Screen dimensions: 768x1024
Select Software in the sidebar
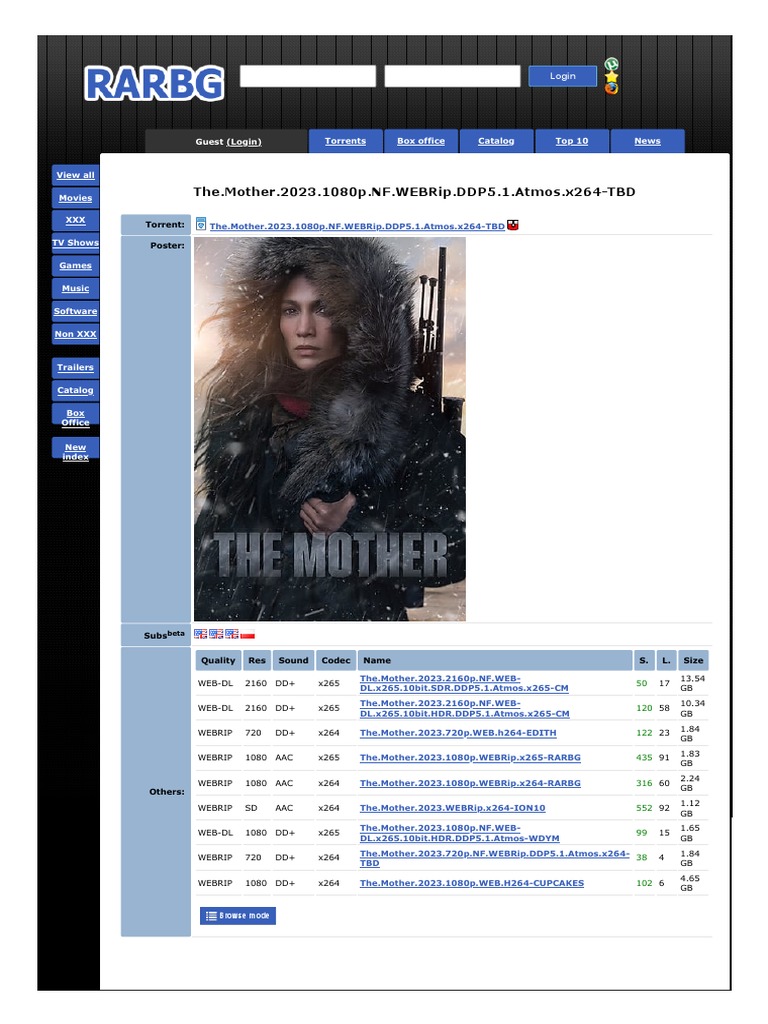pos(75,311)
